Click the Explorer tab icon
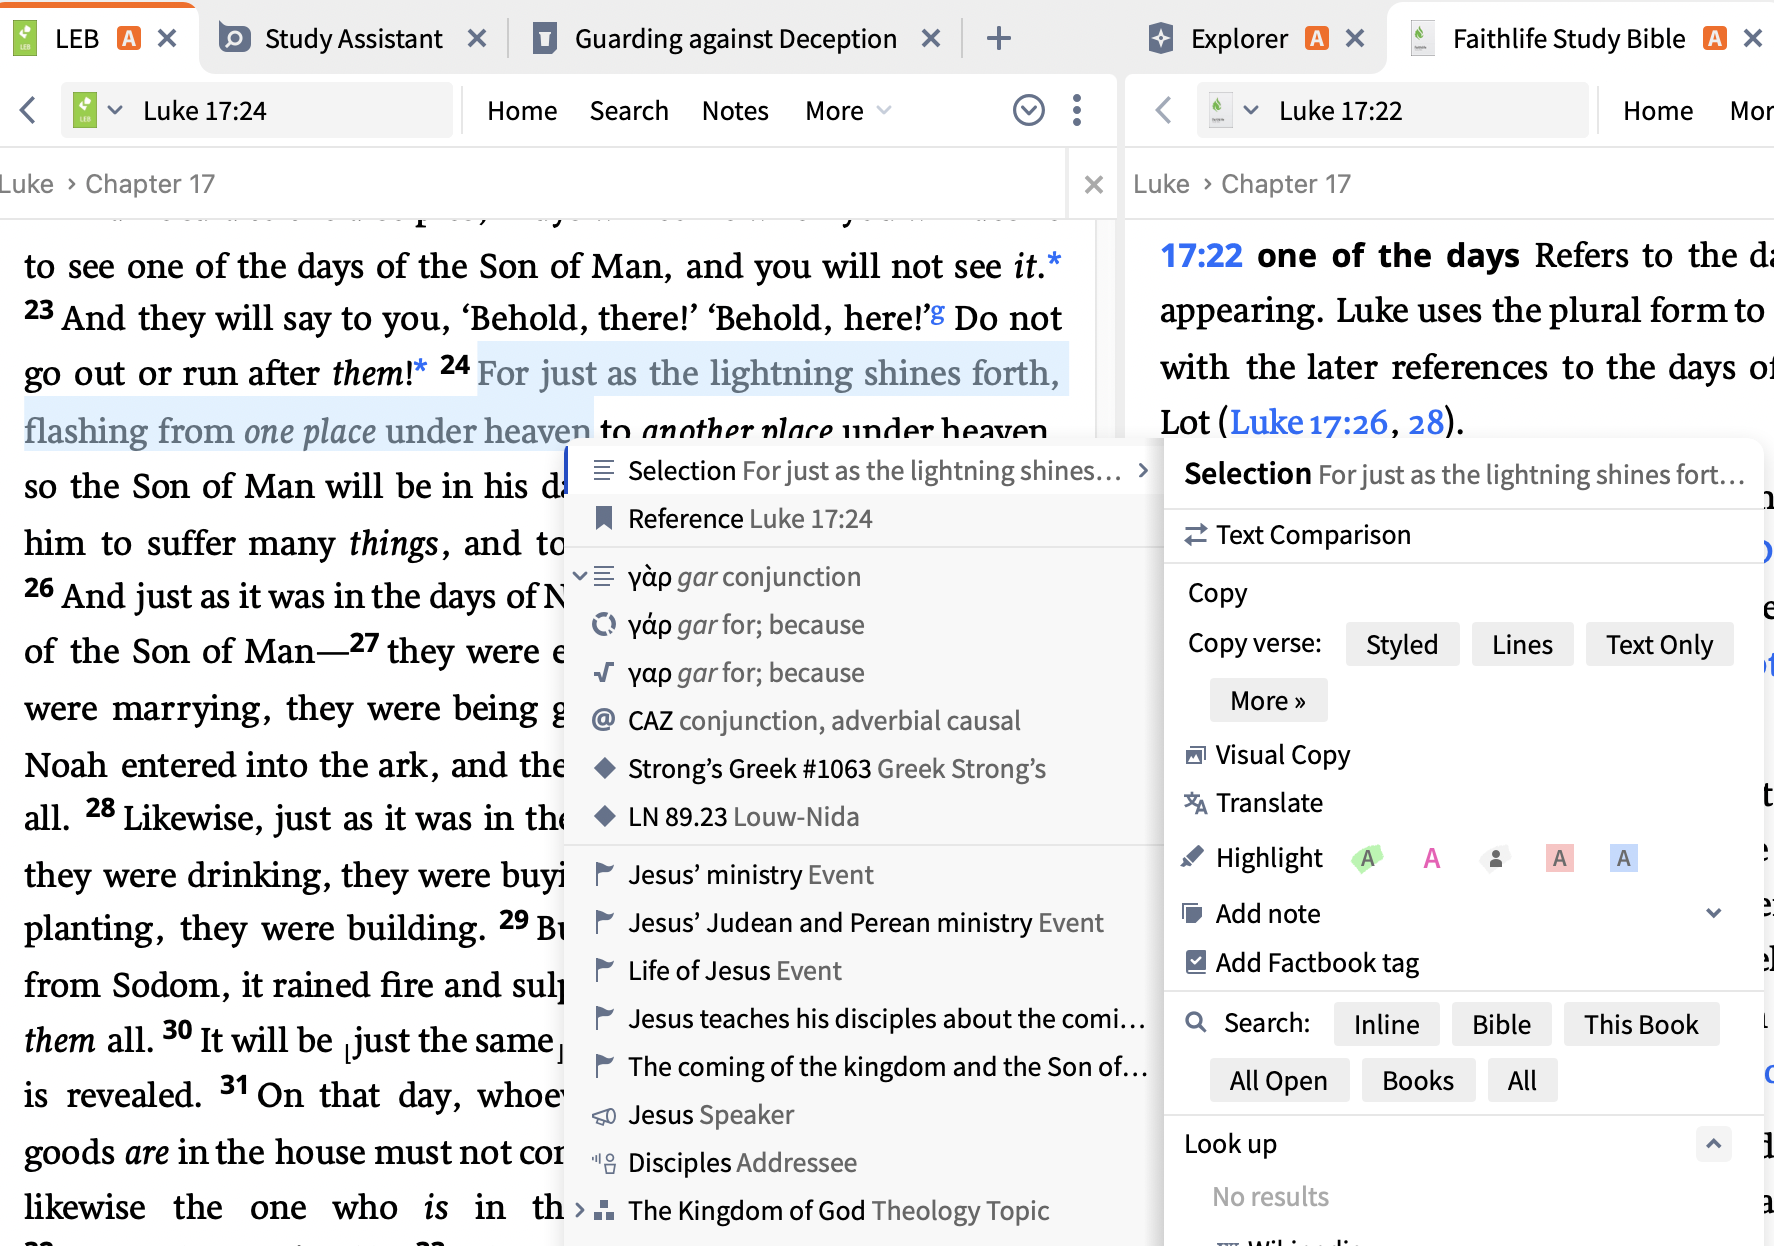1774x1246 pixels. (1161, 39)
